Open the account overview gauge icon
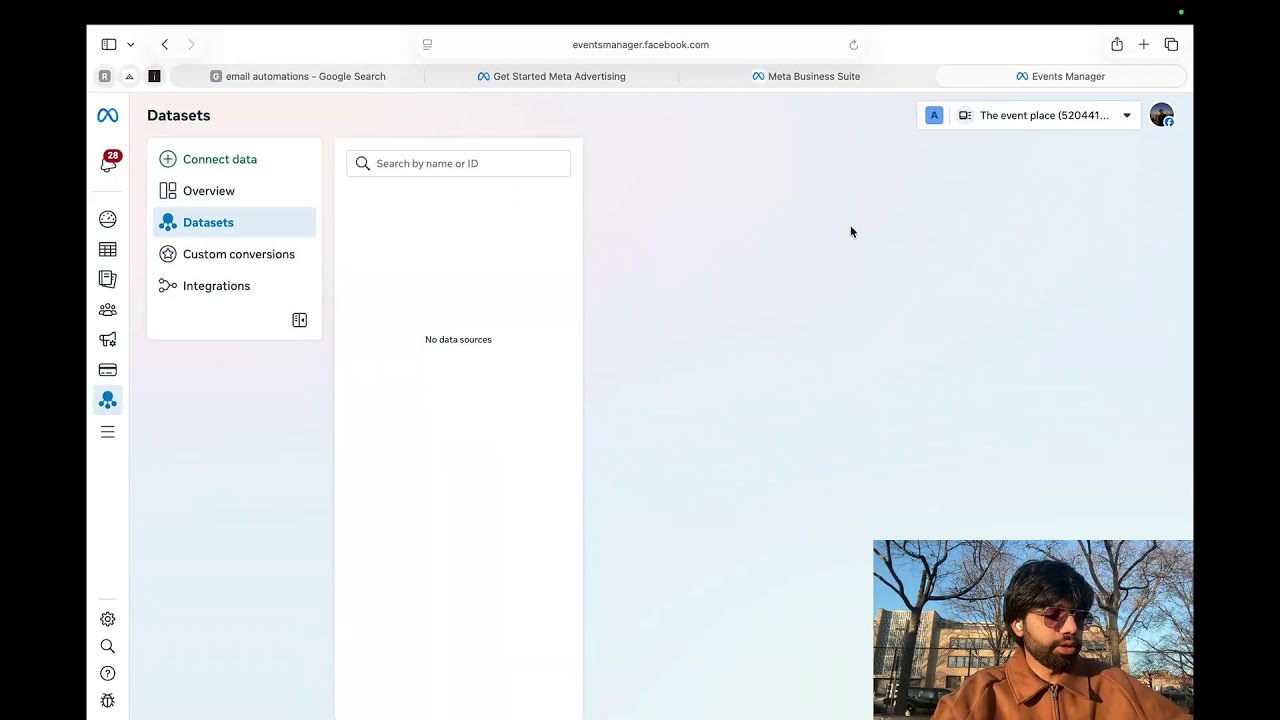This screenshot has height=720, width=1280. (x=108, y=219)
